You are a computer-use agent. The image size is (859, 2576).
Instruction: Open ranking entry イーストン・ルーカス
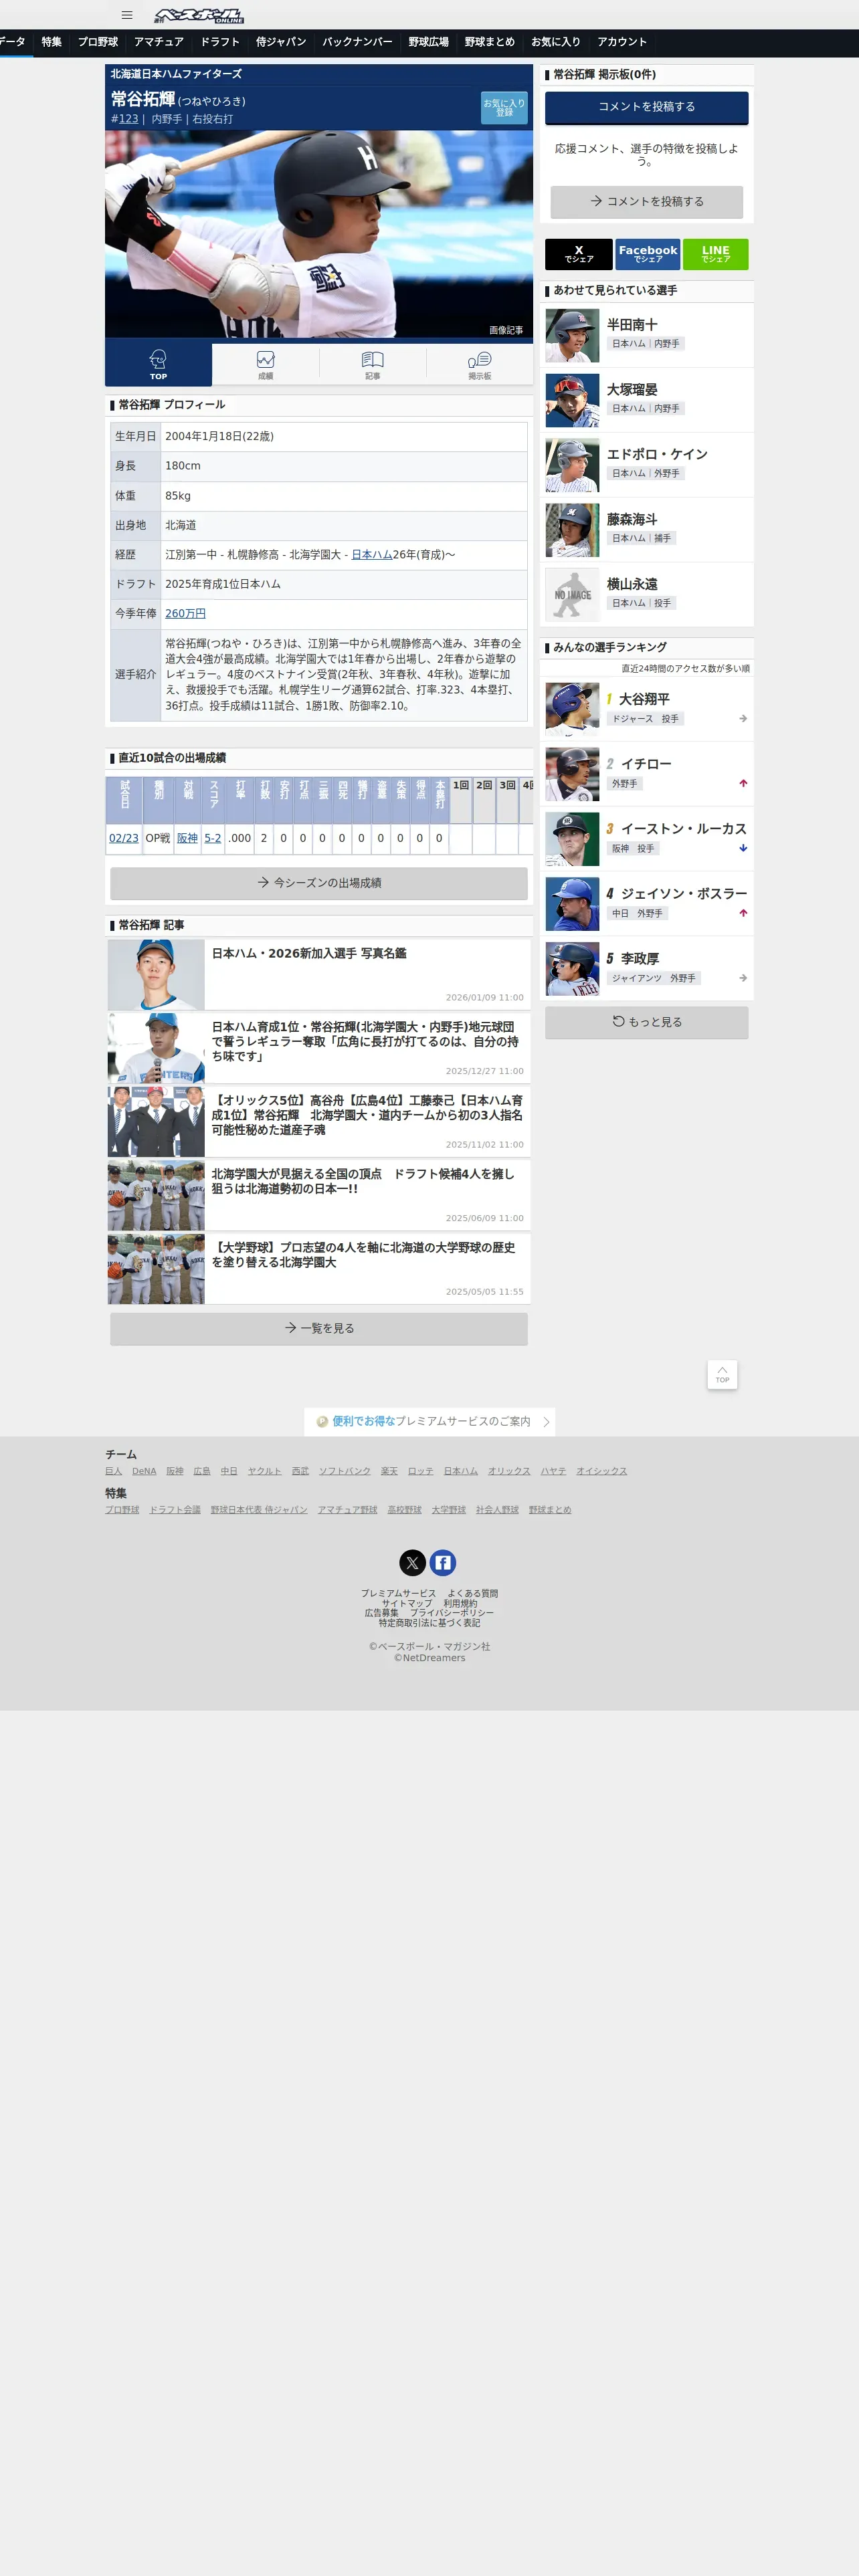(x=646, y=839)
